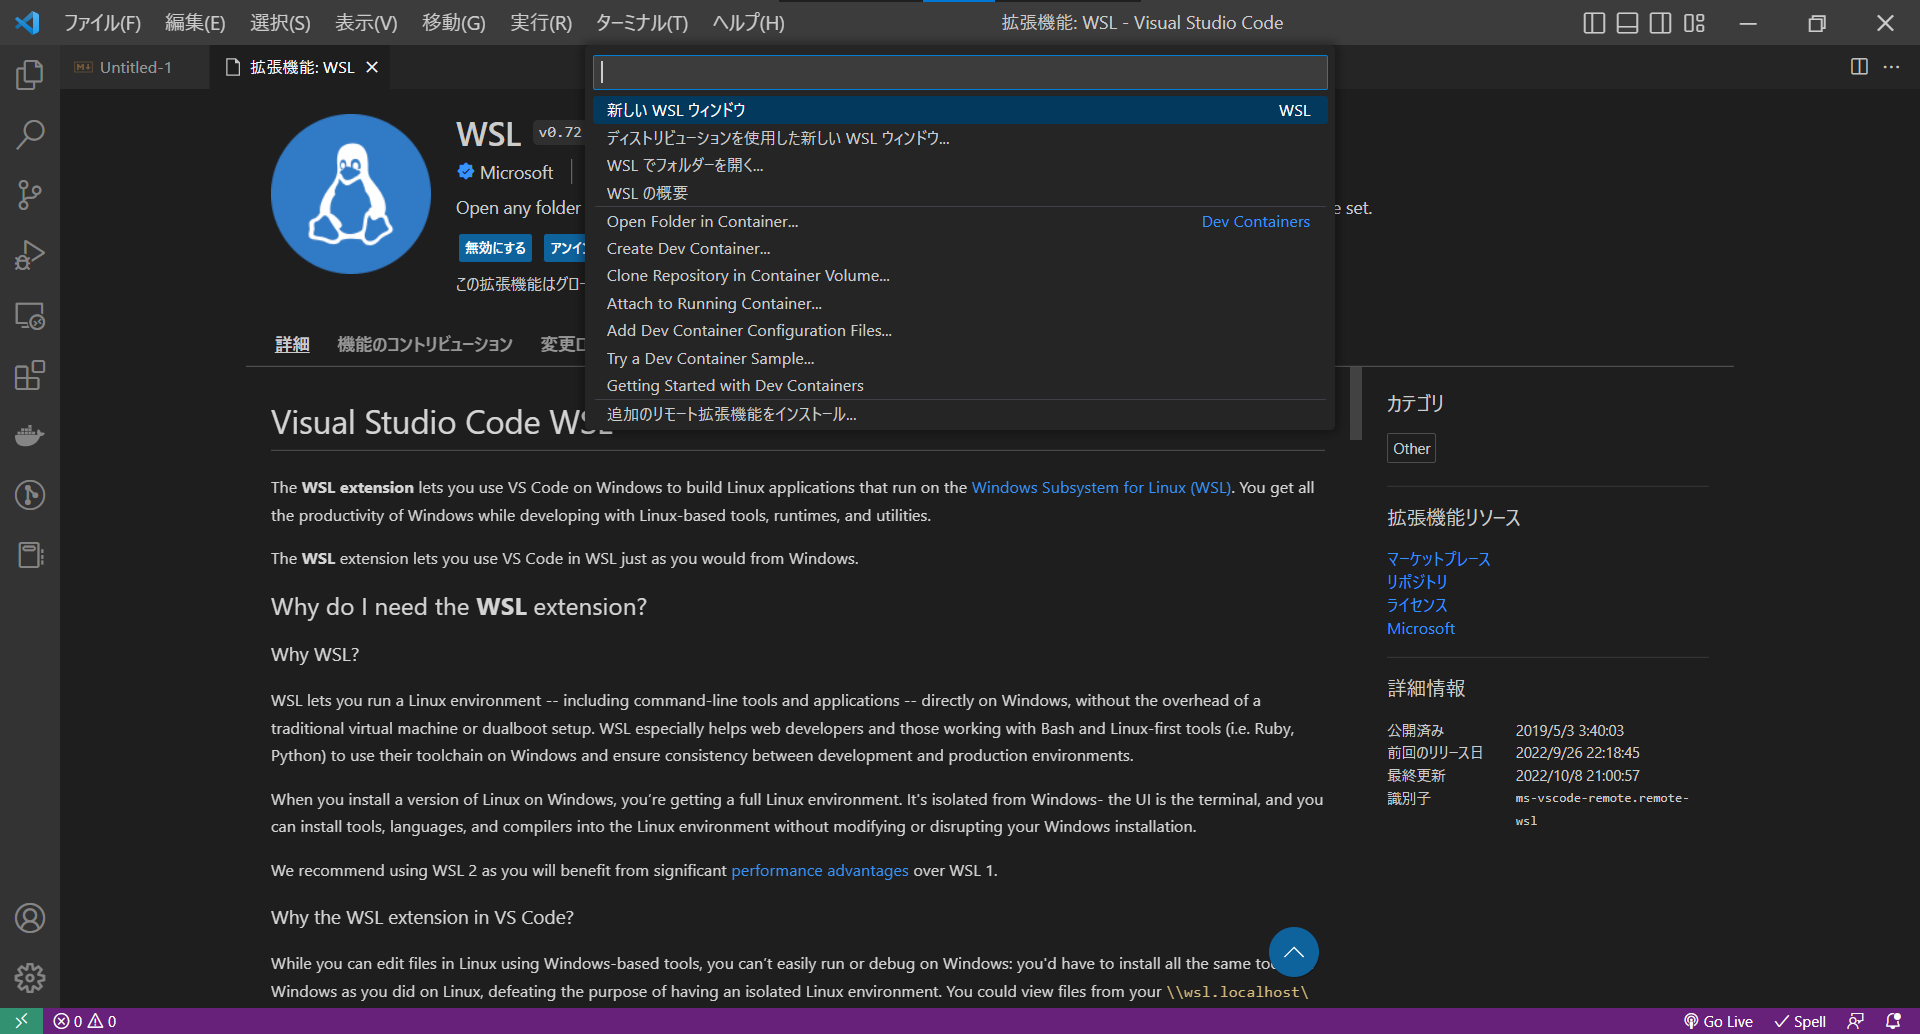Click the 無効にする button

point(495,248)
